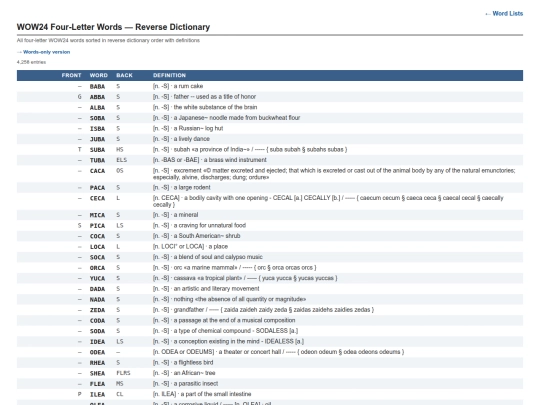
Task: Click the definition 'a Russian log hut'
Action: click(x=198, y=128)
